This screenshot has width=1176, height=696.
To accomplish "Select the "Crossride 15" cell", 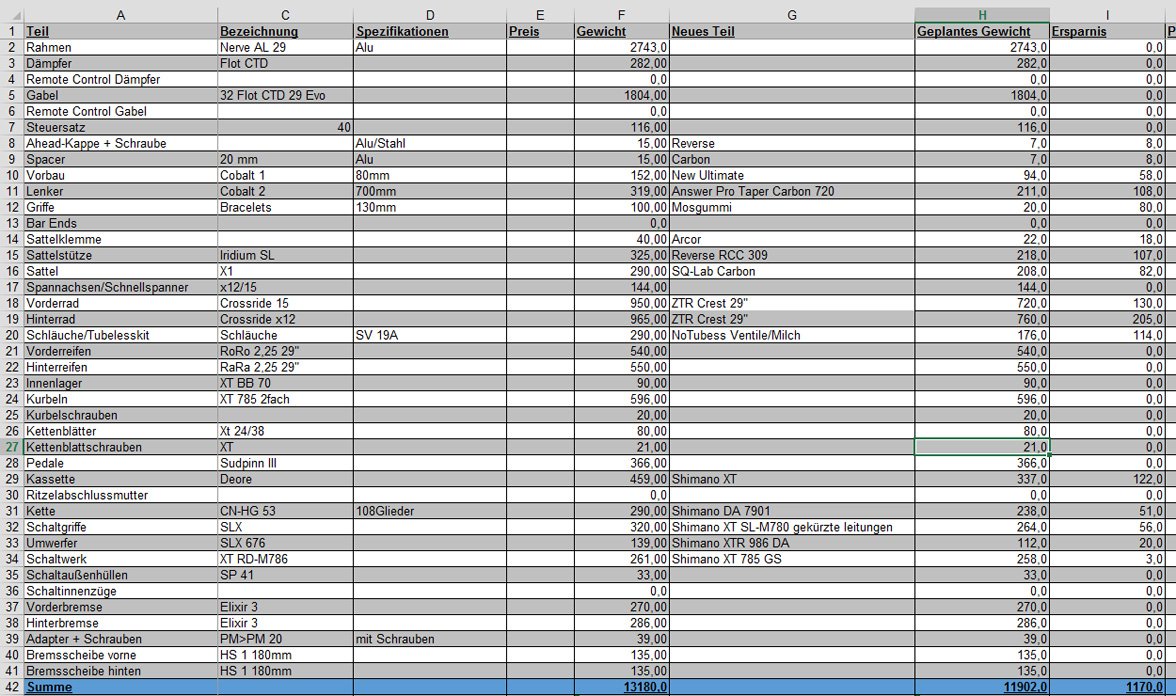I will click(x=285, y=303).
